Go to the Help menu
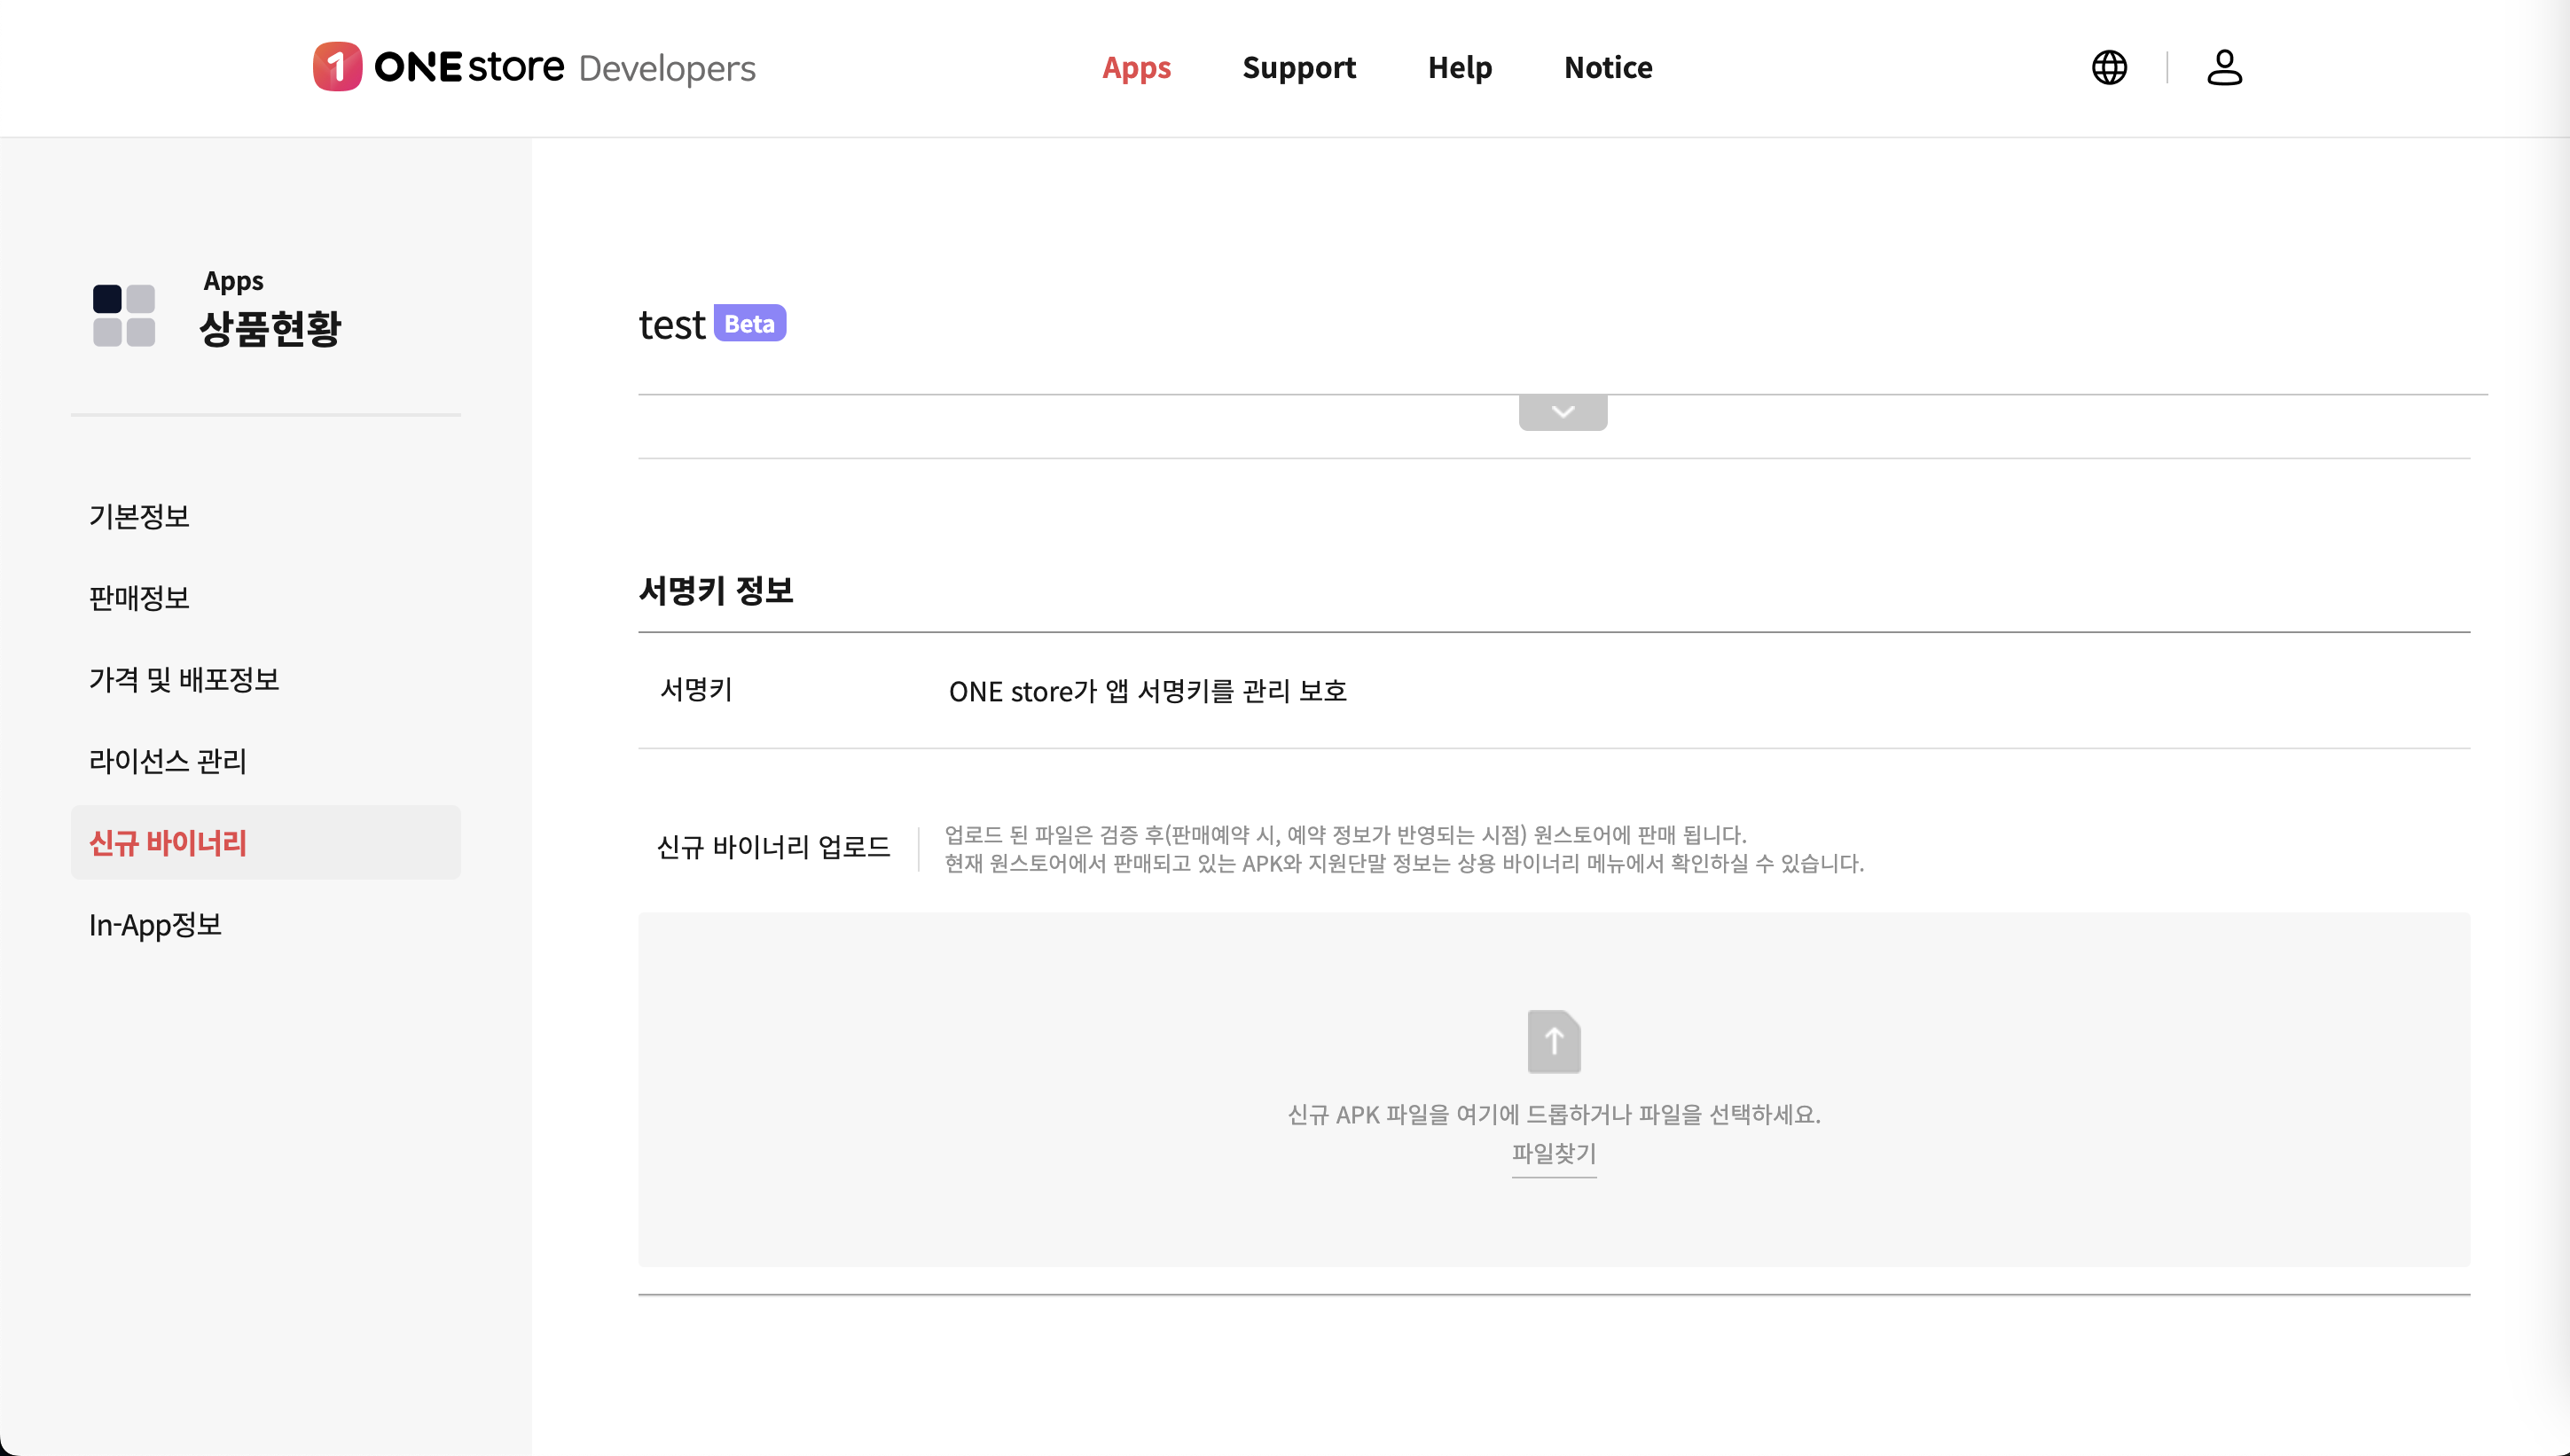 click(1459, 67)
